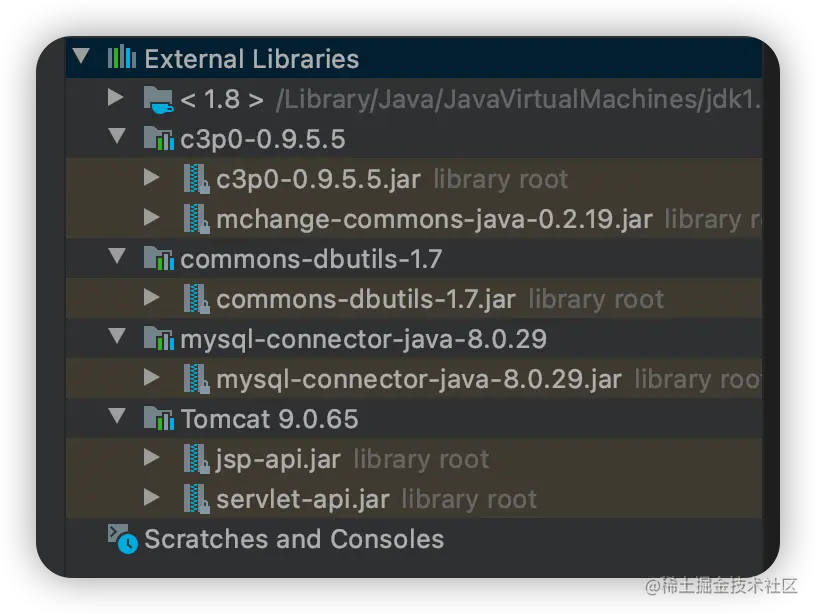The width and height of the screenshot is (816, 614).
Task: Collapse the External Libraries node
Action: 82,57
